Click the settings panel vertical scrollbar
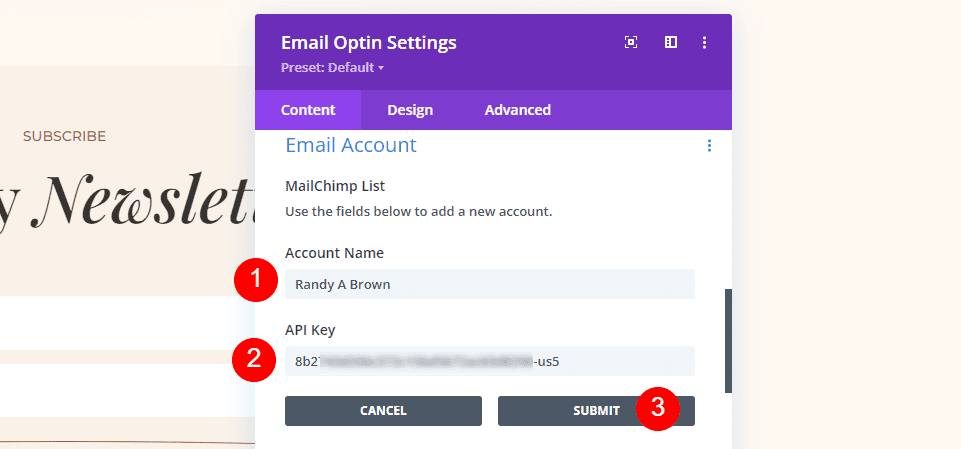 click(728, 340)
